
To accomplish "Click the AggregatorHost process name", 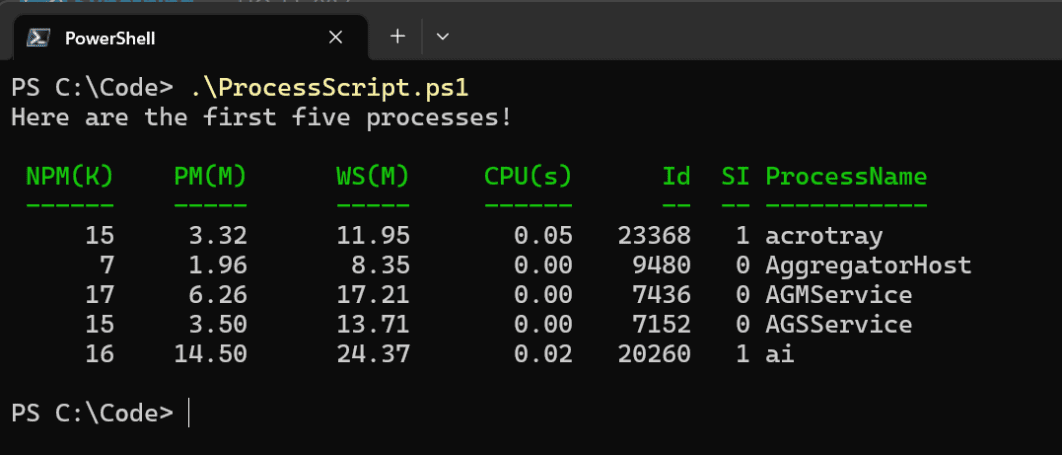I will (x=868, y=265).
